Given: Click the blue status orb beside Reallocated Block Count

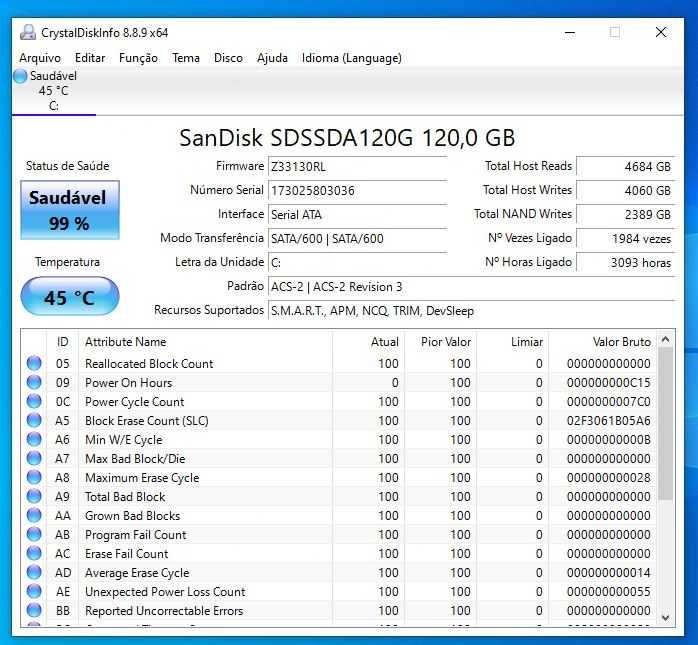Looking at the screenshot, I should 34,364.
